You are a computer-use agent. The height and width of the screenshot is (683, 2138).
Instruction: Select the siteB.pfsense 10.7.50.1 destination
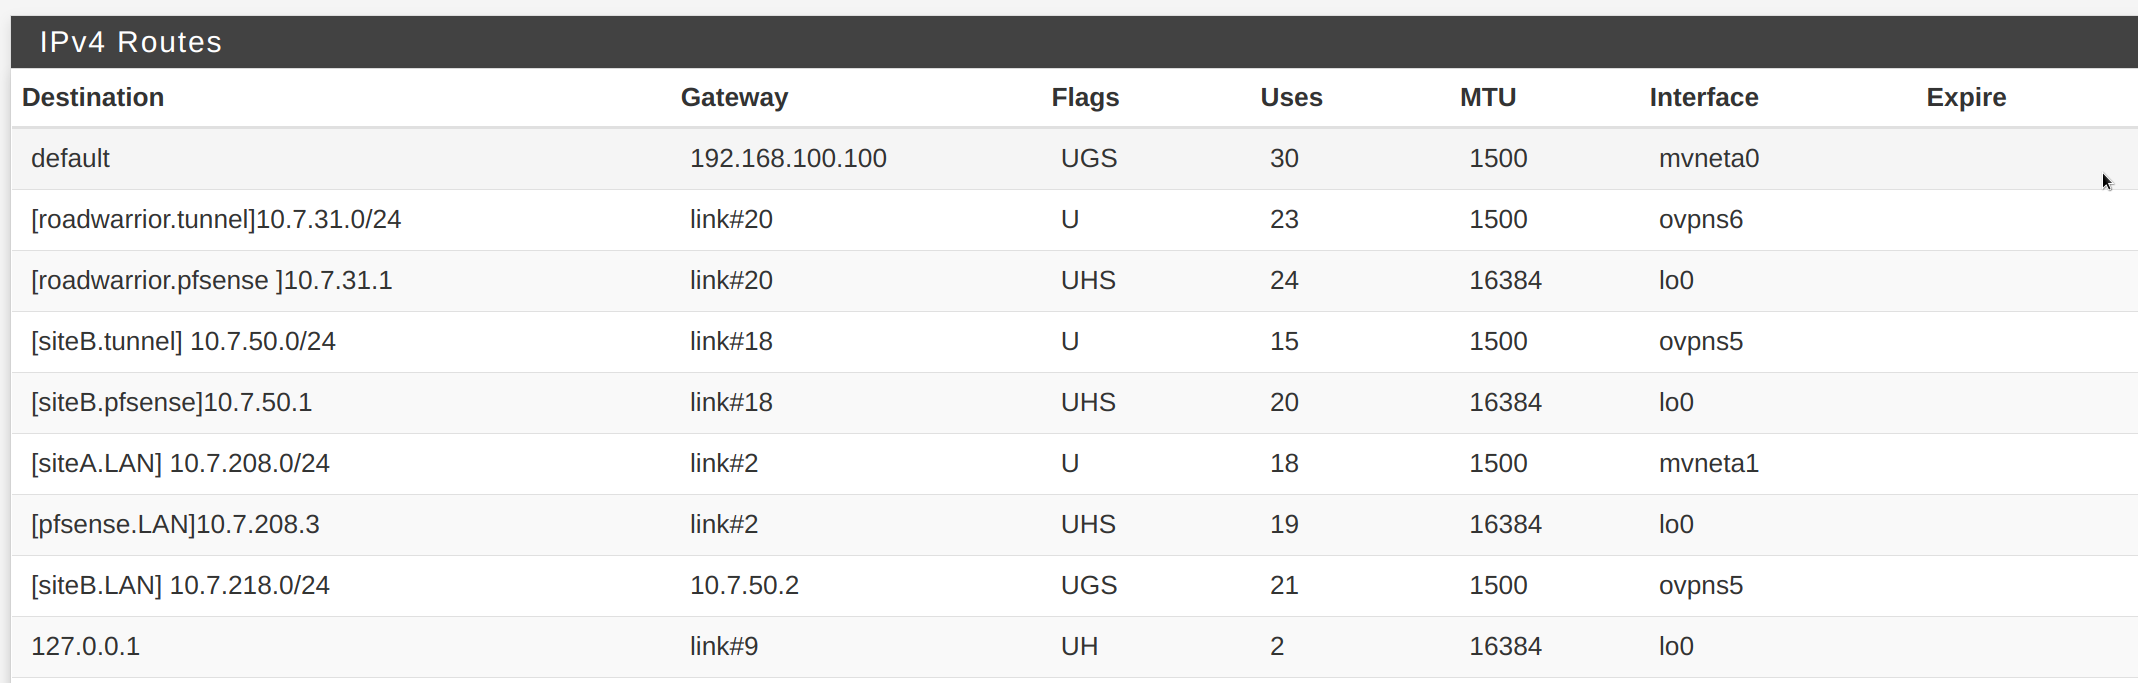(171, 402)
